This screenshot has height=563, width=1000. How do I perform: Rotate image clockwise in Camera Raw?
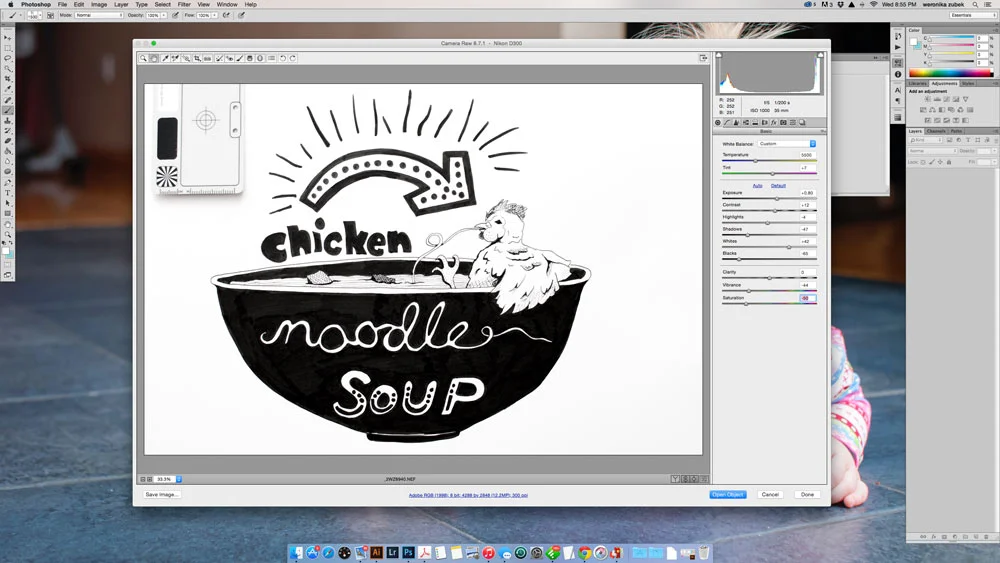click(293, 58)
